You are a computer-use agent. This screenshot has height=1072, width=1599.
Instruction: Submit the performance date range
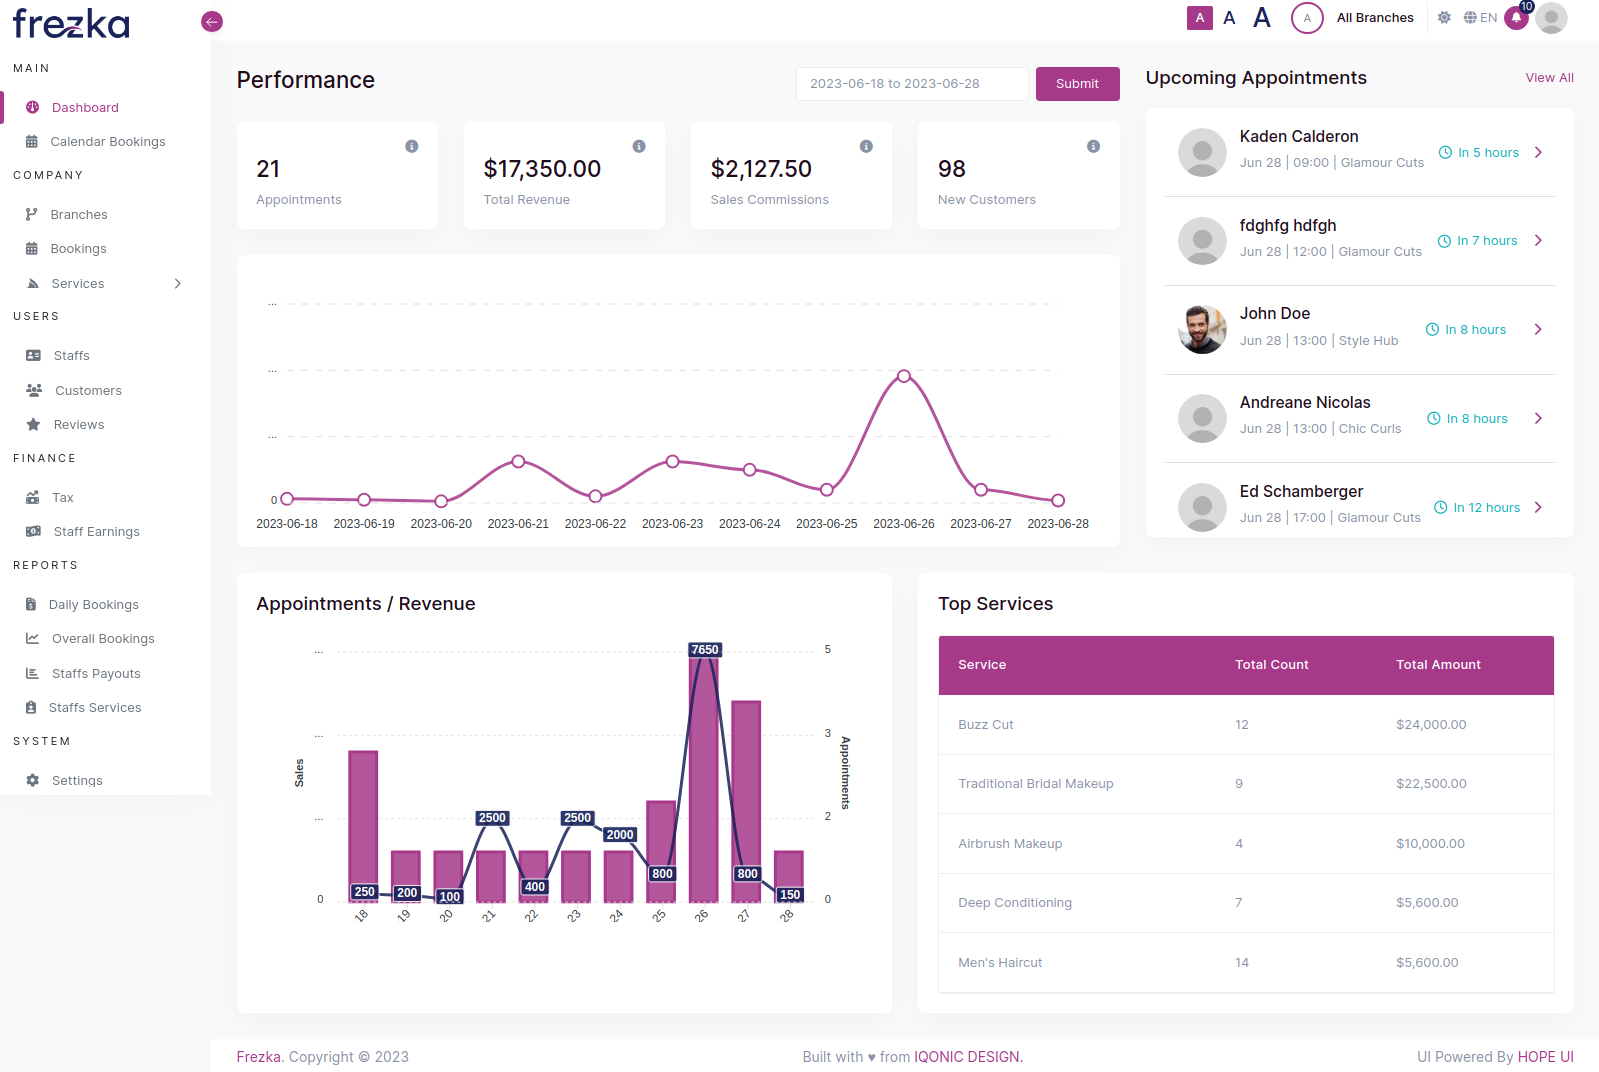click(x=1077, y=84)
